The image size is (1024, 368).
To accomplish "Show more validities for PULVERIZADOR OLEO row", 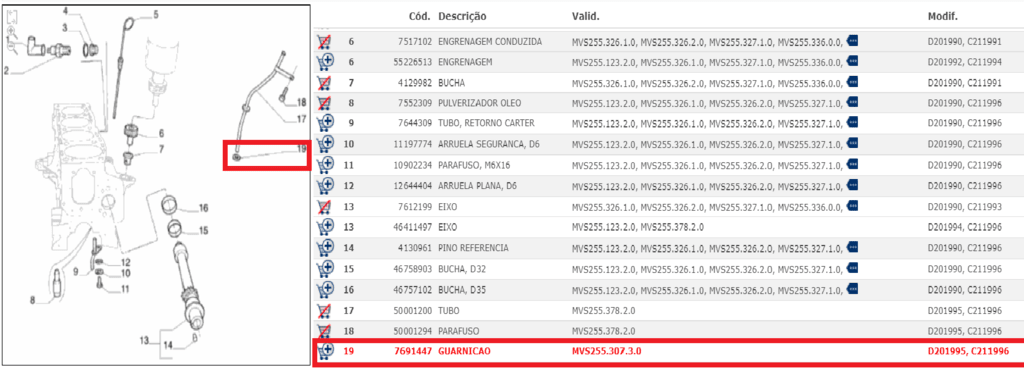I will tap(852, 103).
